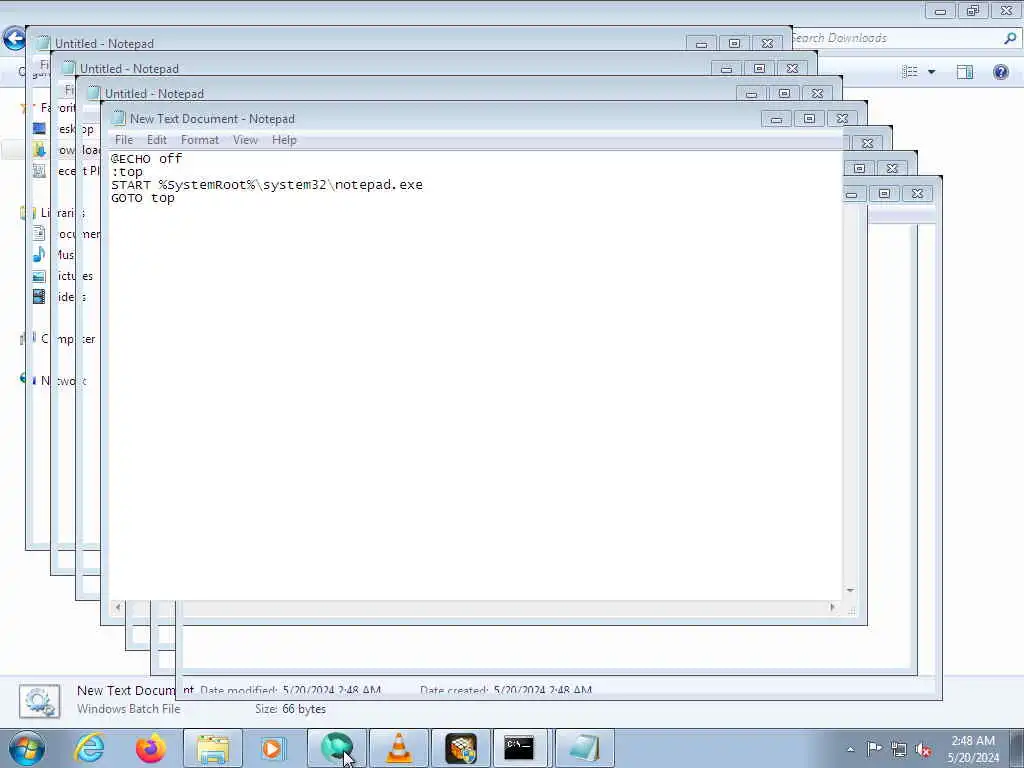Open the network icon in system tray
Image resolution: width=1024 pixels, height=768 pixels.
899,749
